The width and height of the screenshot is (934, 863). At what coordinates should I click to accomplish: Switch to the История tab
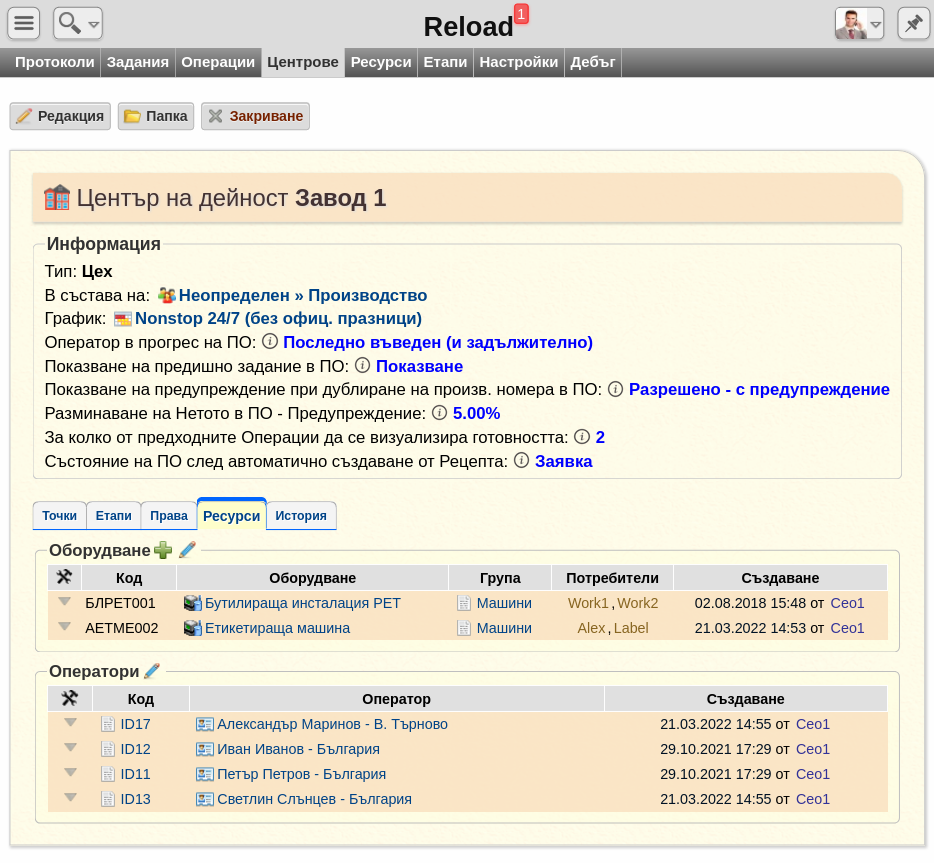(301, 516)
